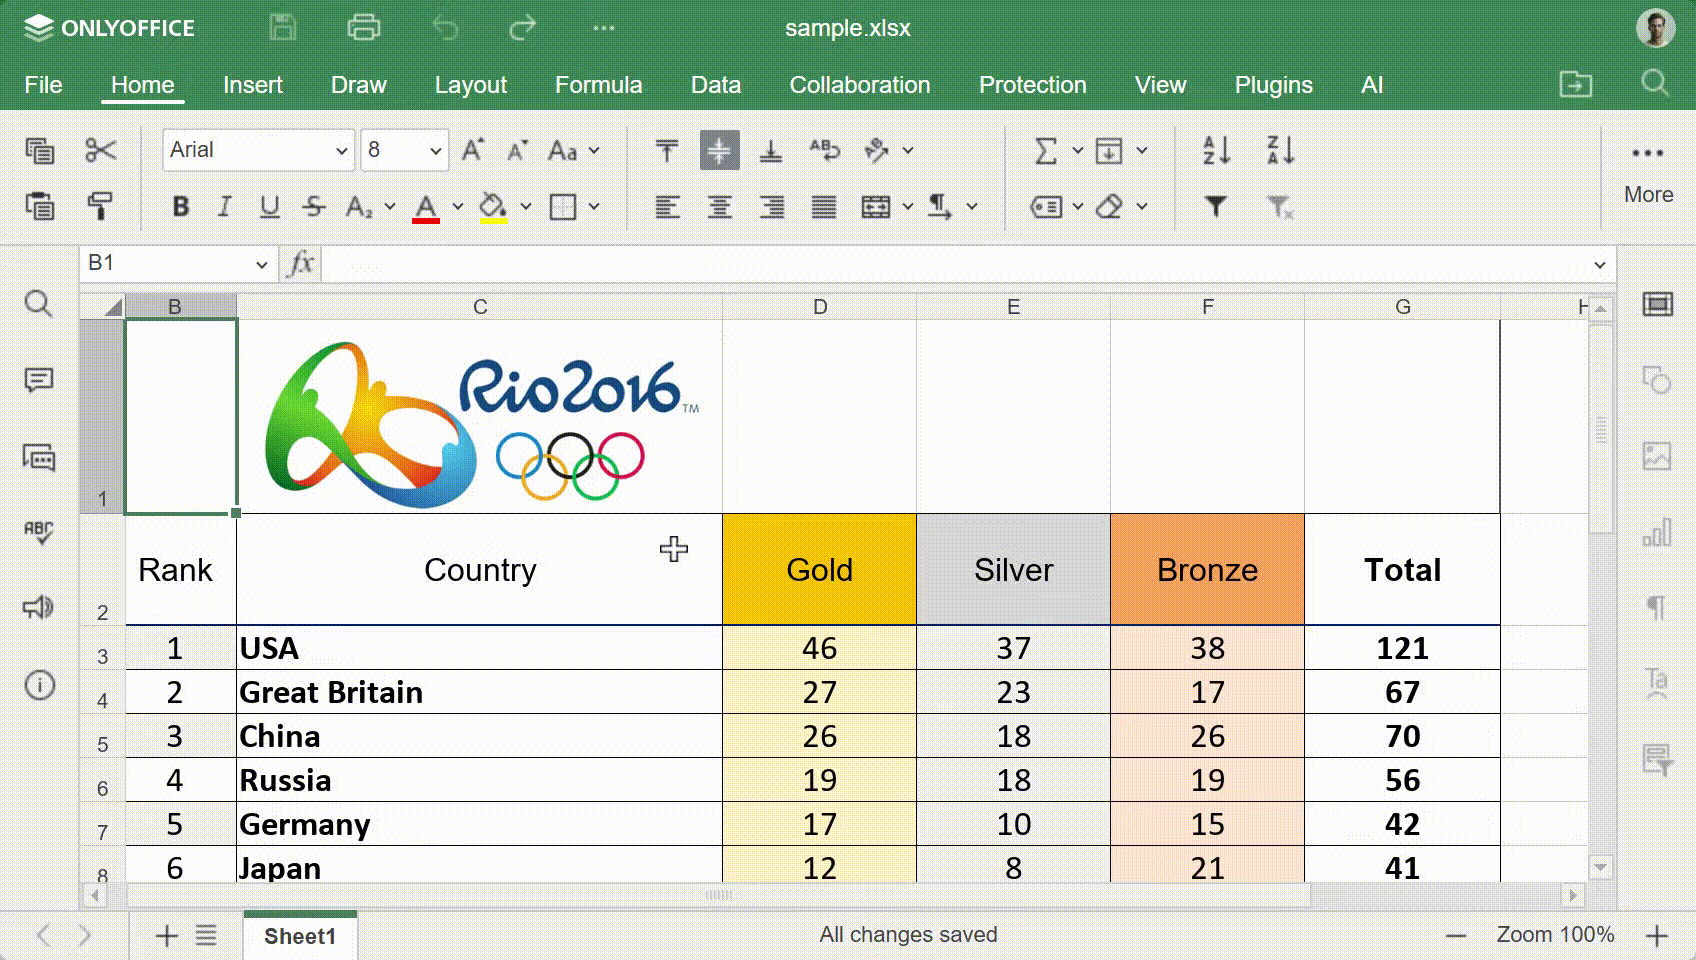The width and height of the screenshot is (1696, 960).
Task: Open Name box dropdown arrow
Action: pyautogui.click(x=261, y=265)
